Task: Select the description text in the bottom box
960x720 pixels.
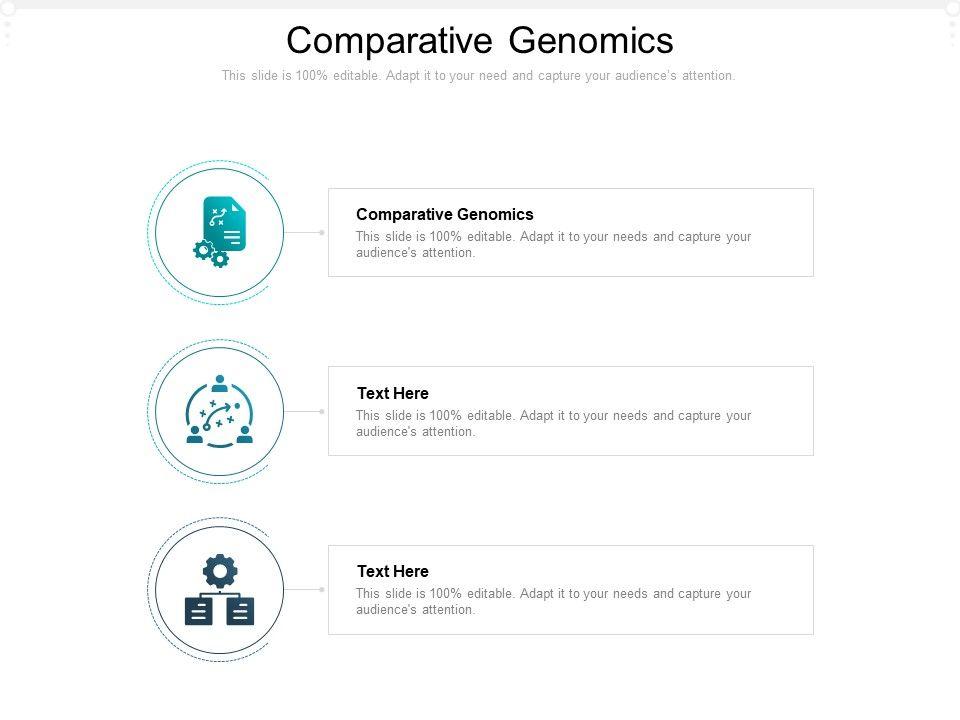Action: pos(553,601)
